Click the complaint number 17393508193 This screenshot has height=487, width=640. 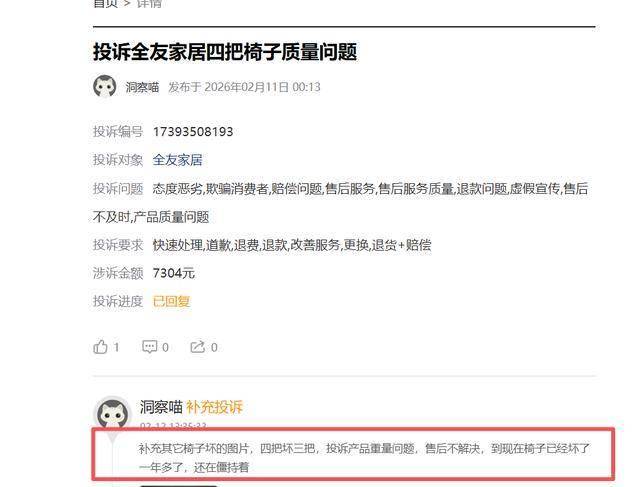pos(193,132)
